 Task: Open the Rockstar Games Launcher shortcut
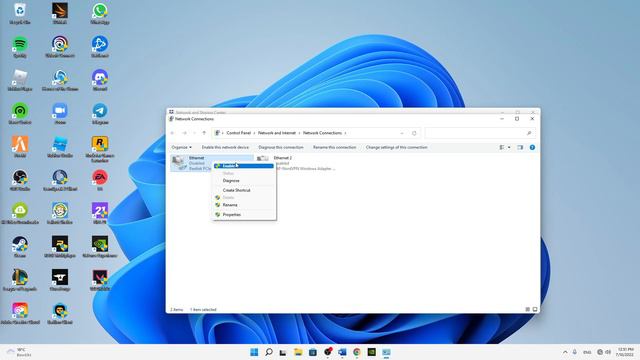pos(100,149)
